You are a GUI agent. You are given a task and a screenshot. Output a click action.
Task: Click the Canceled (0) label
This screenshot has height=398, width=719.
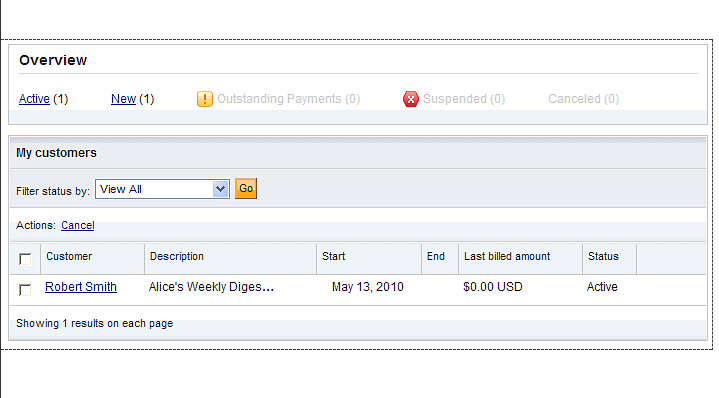click(583, 99)
